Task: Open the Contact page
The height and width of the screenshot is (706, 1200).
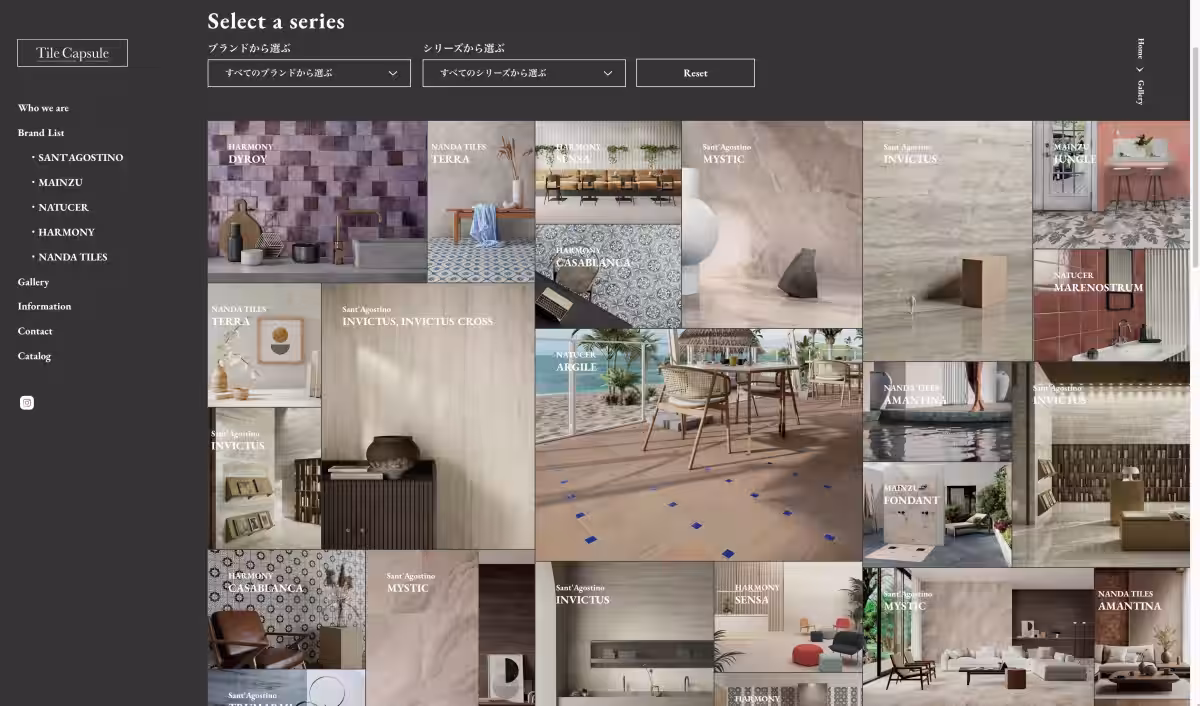Action: (35, 331)
